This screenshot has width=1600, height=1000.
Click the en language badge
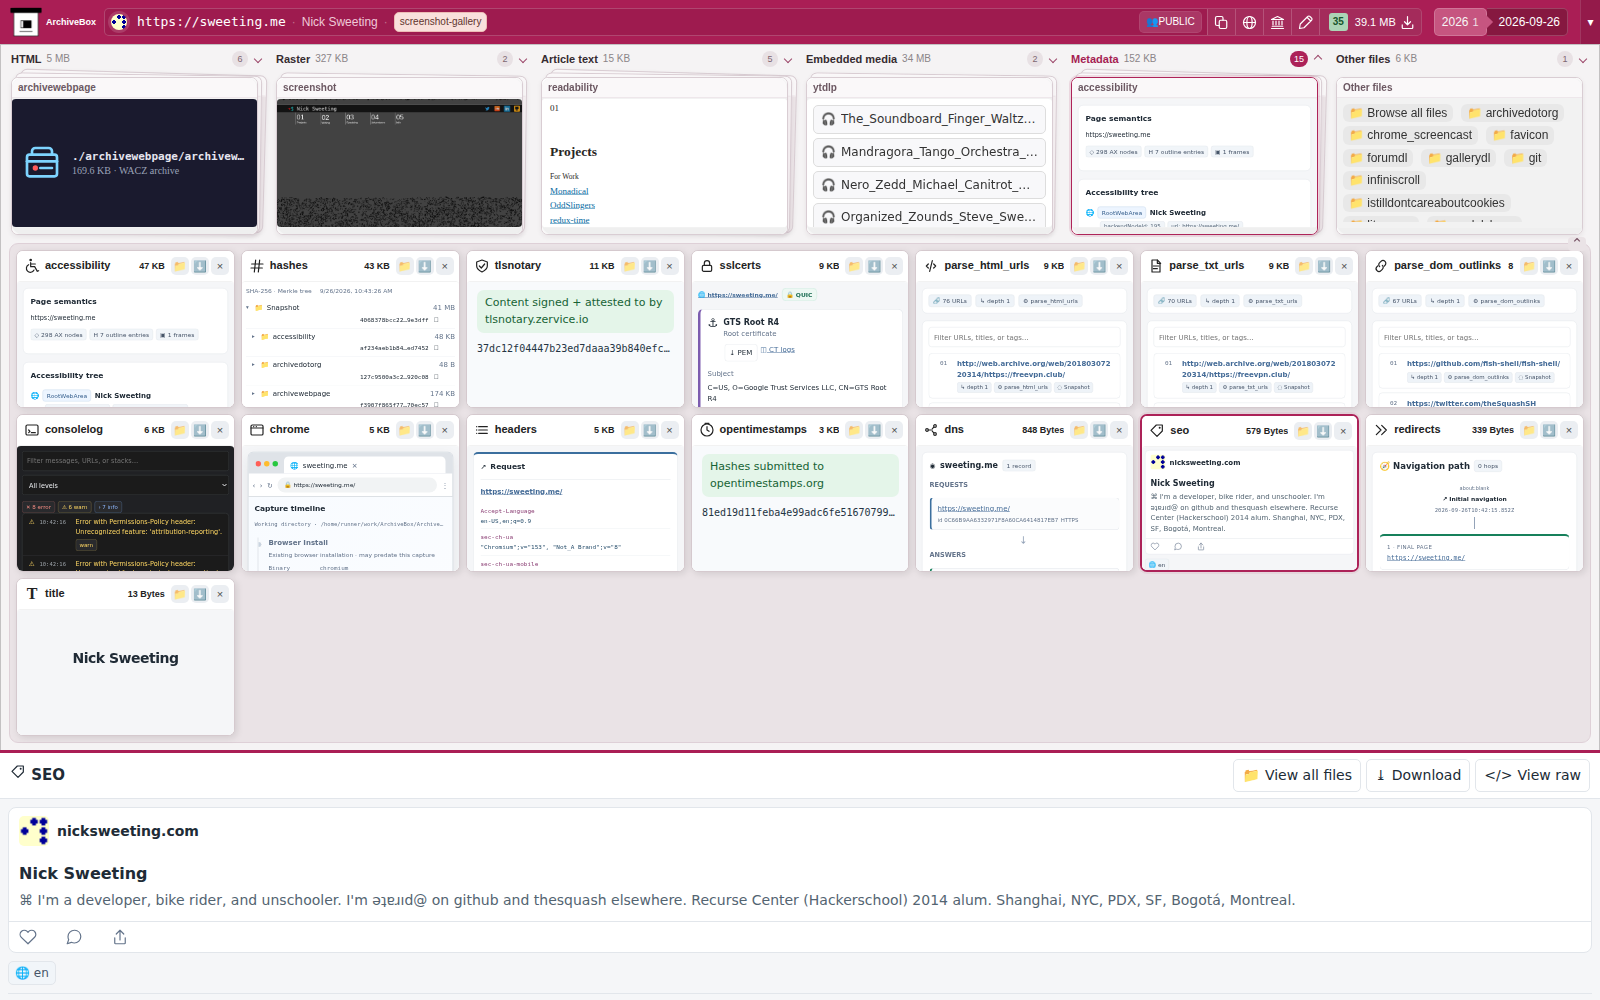point(33,973)
